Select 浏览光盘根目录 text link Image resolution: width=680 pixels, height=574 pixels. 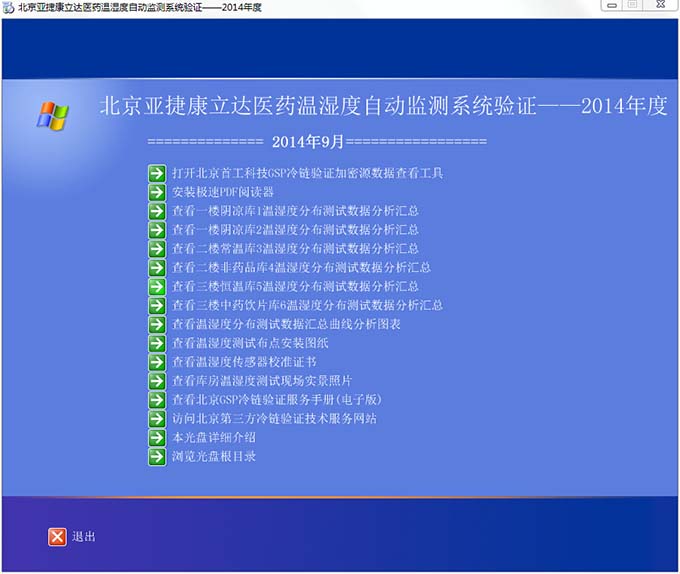(214, 457)
